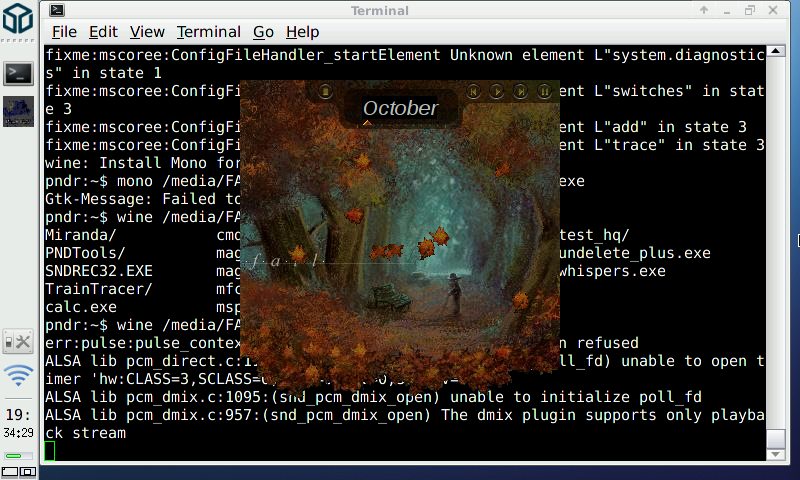Skip to previous track in the overlay player
The height and width of the screenshot is (480, 800).
coord(474,92)
